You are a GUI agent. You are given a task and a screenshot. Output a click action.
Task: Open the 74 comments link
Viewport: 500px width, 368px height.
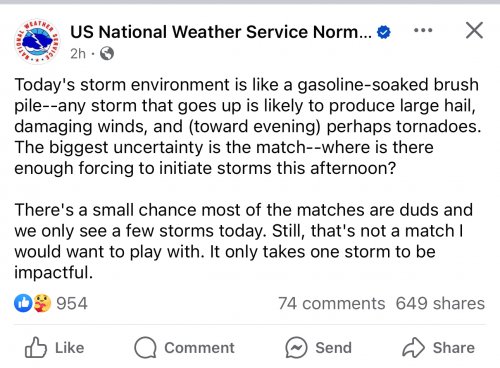pyautogui.click(x=332, y=304)
